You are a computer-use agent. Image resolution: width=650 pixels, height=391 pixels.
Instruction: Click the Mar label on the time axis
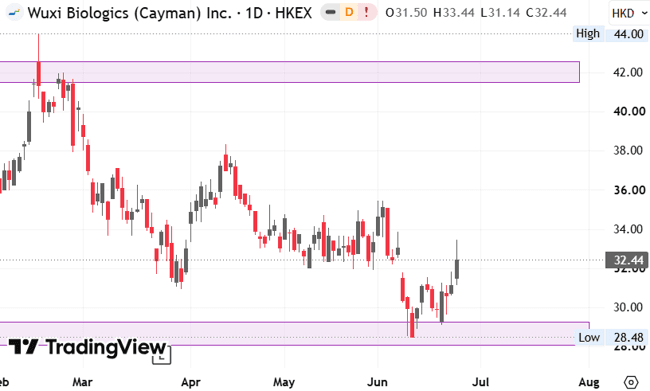click(82, 382)
